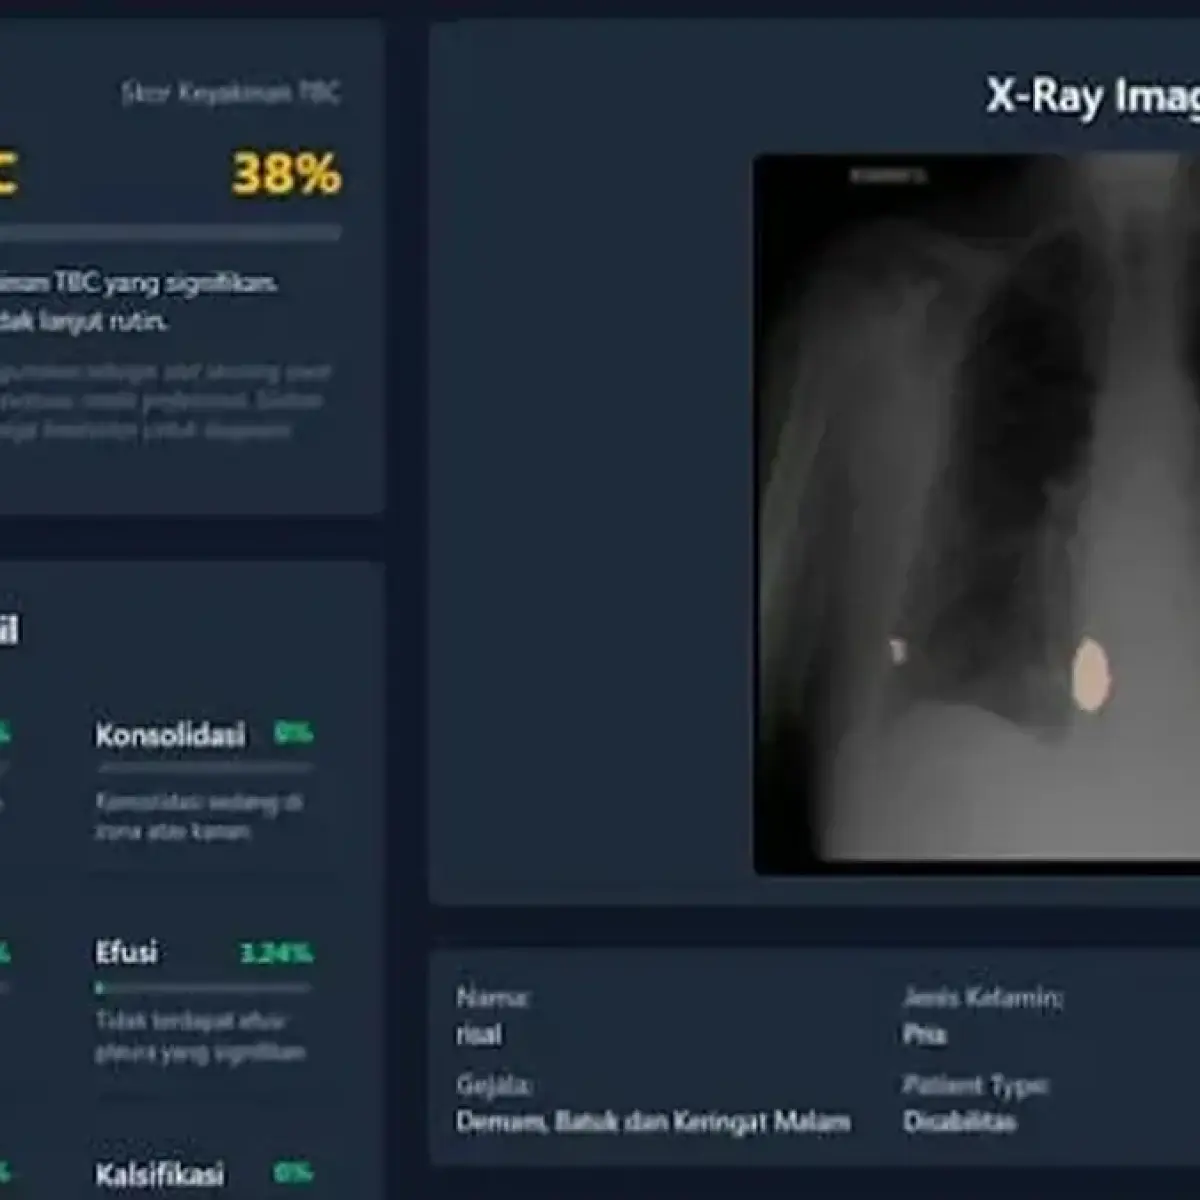Screen dimensions: 1200x1200
Task: Click the 38% TBC confidence score
Action: pos(287,174)
